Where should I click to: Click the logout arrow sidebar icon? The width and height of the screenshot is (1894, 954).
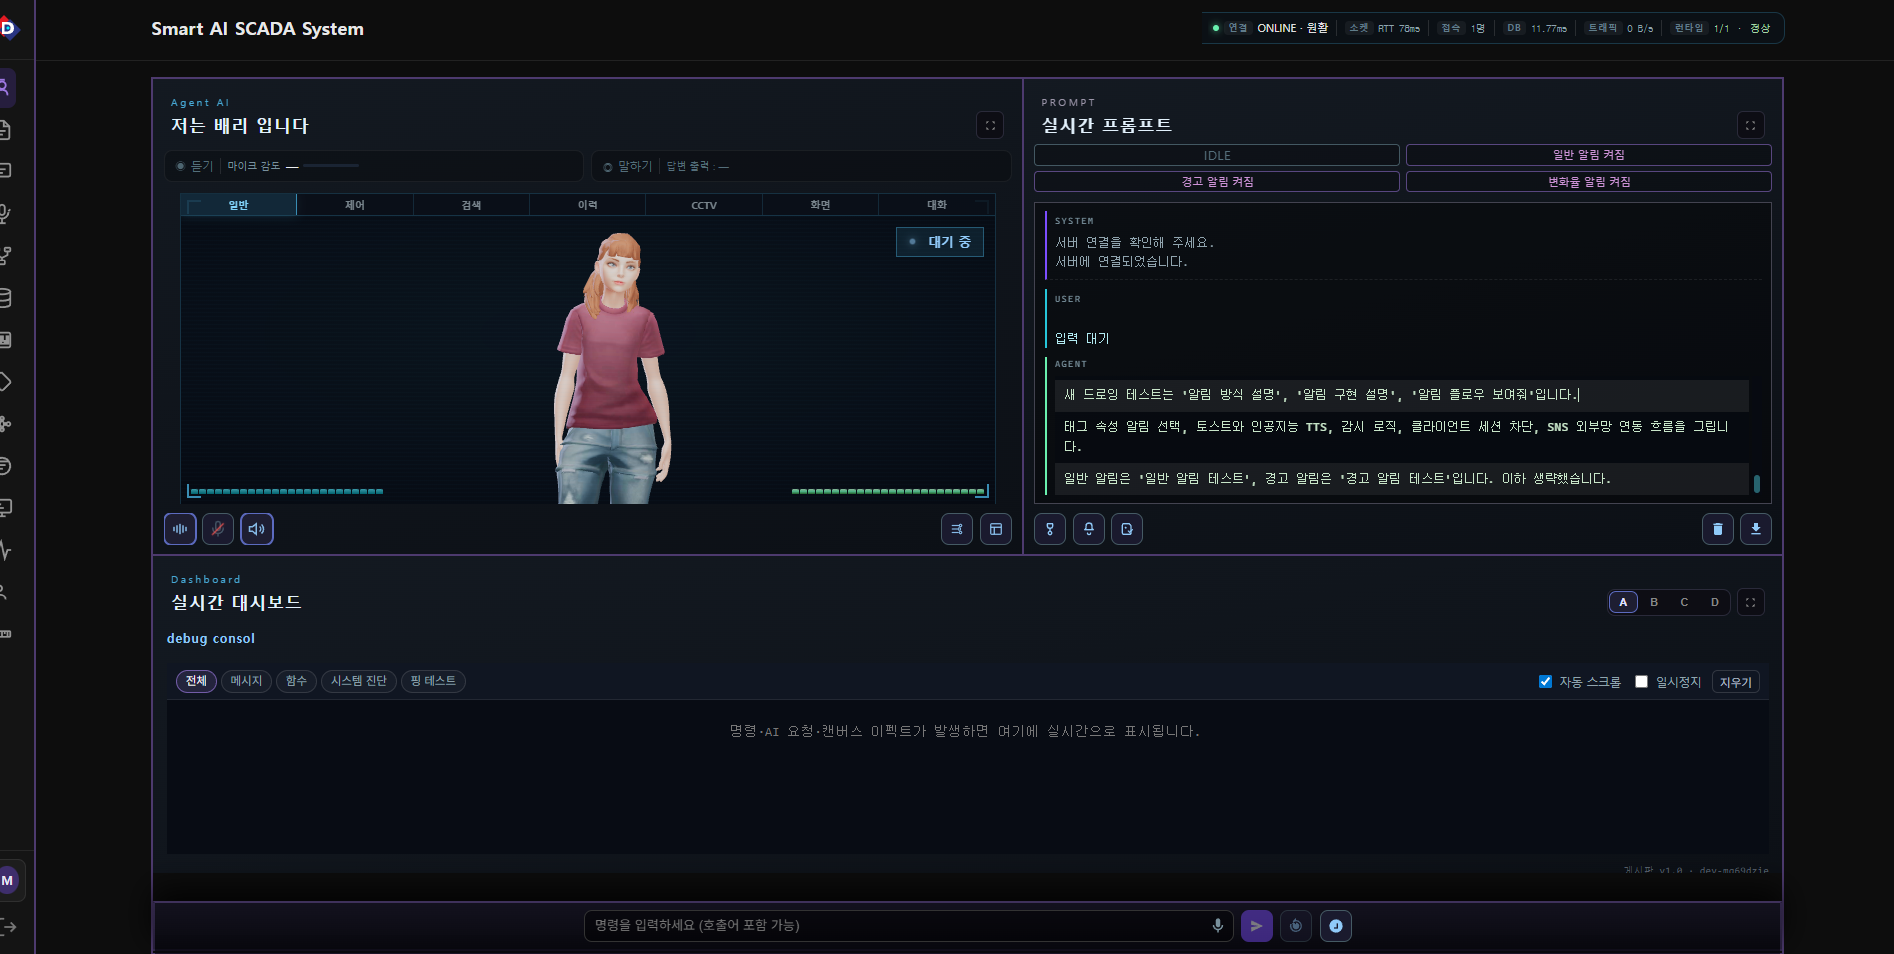pyautogui.click(x=8, y=927)
